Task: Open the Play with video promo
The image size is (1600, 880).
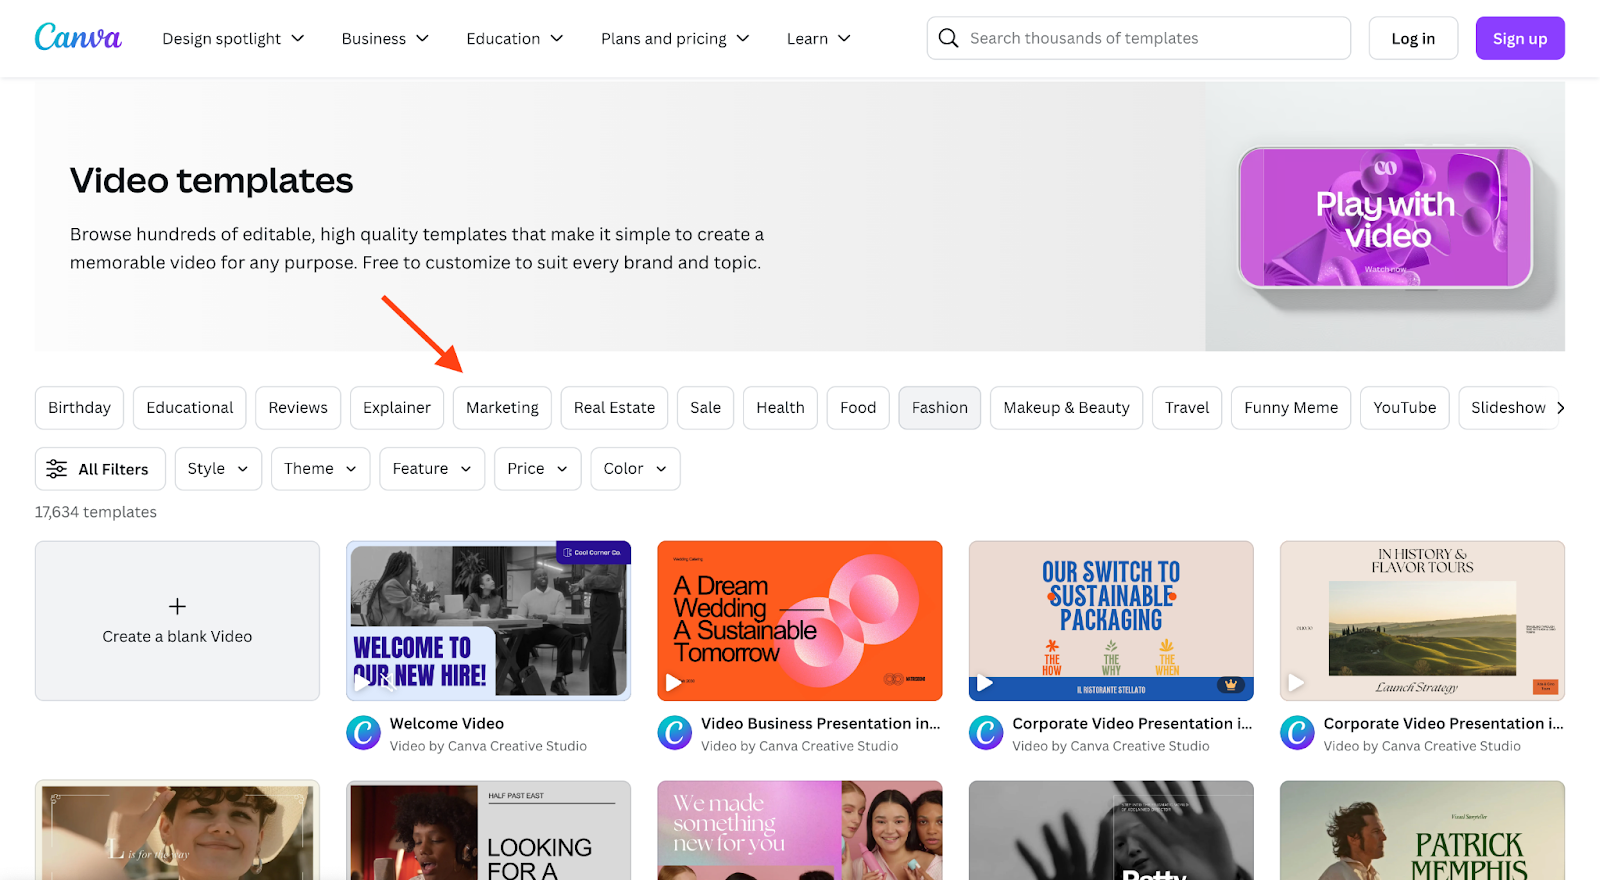Action: point(1385,218)
